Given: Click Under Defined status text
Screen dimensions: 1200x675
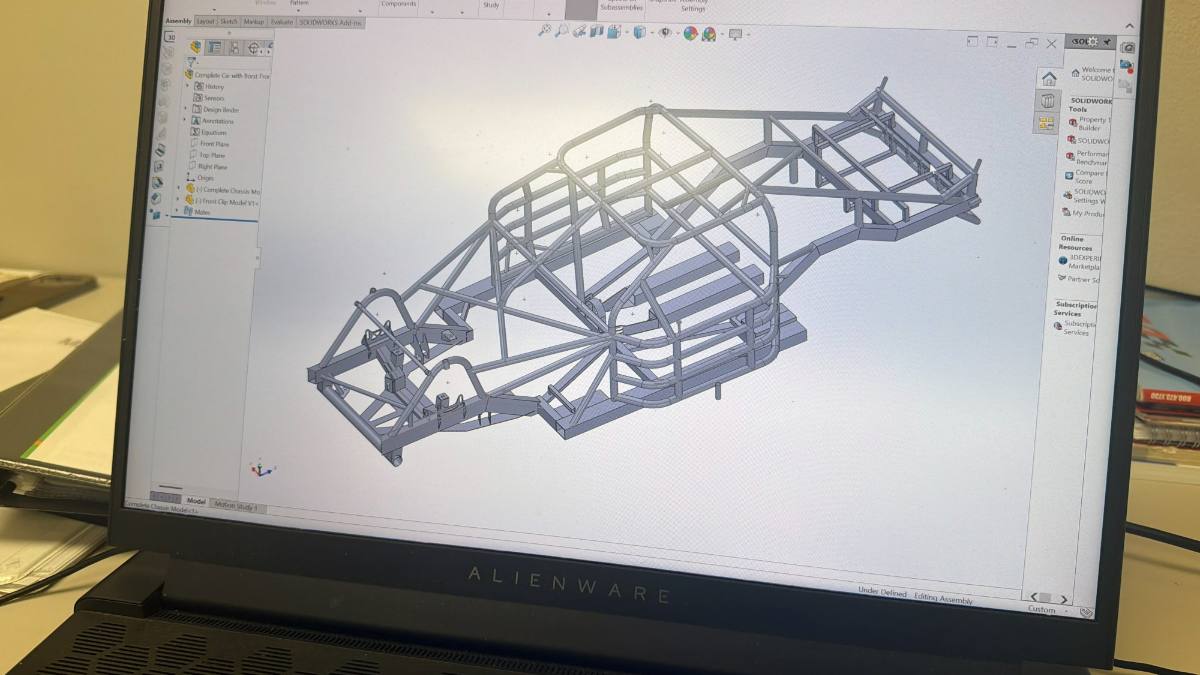Looking at the screenshot, I should click(882, 592).
